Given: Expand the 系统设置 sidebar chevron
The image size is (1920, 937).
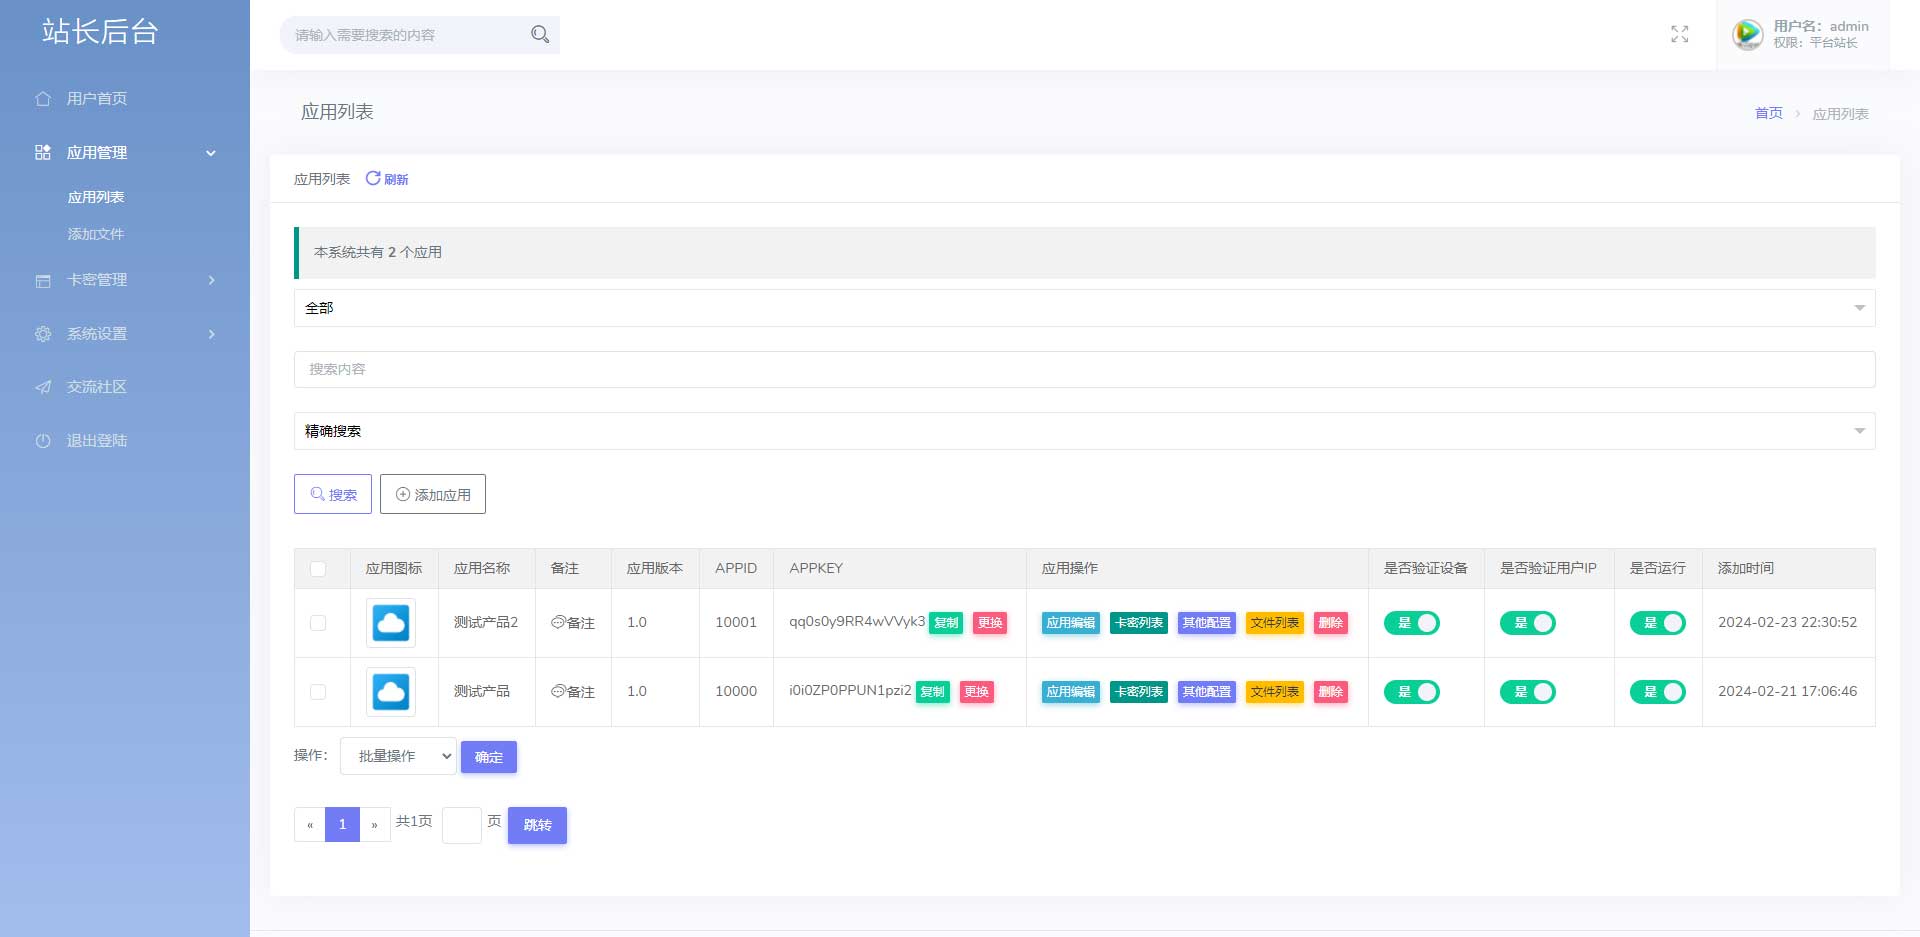Looking at the screenshot, I should tap(211, 334).
